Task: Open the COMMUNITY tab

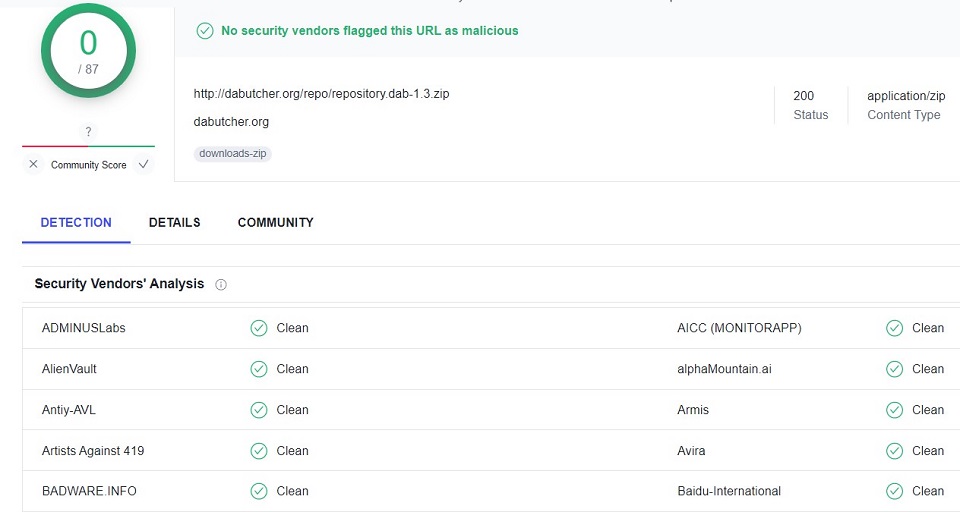Action: 276,222
